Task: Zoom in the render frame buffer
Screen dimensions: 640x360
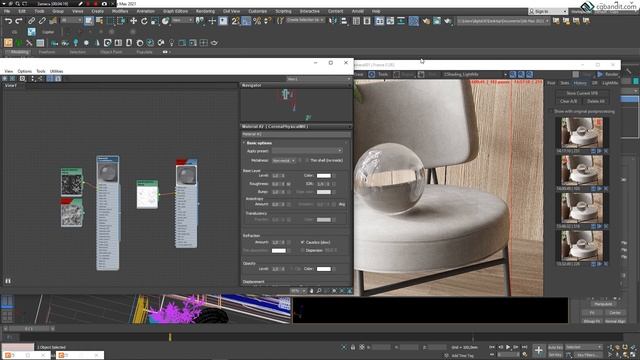Action: (x=513, y=74)
